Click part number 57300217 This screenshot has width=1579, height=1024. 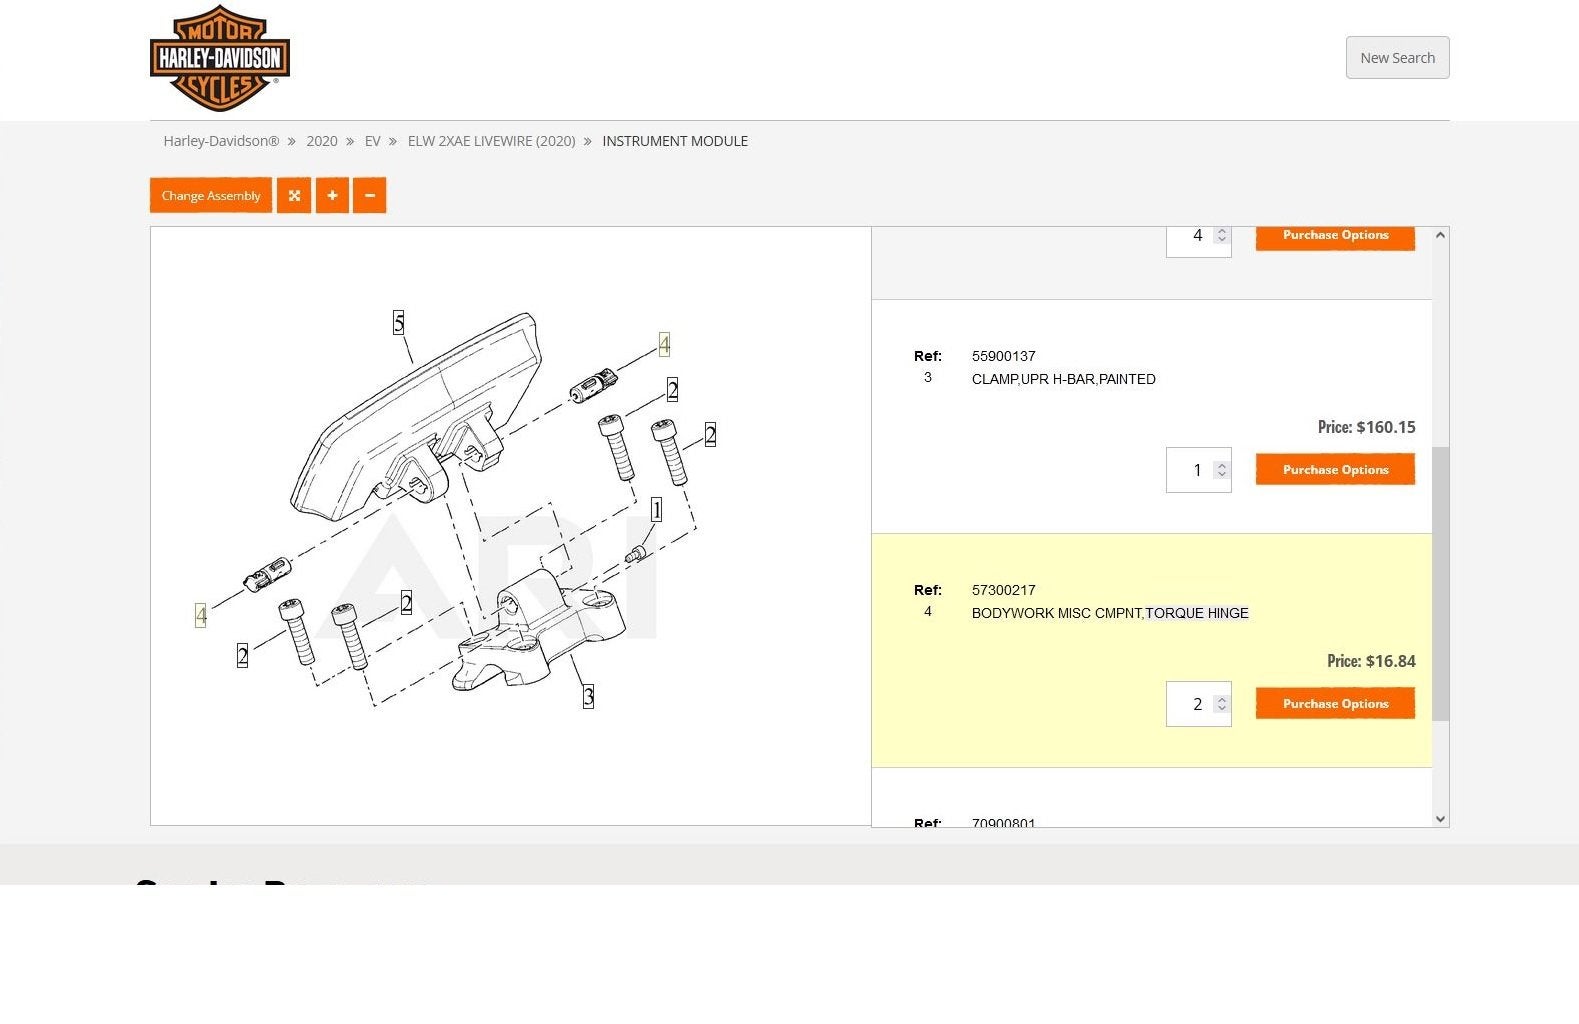coord(1003,590)
